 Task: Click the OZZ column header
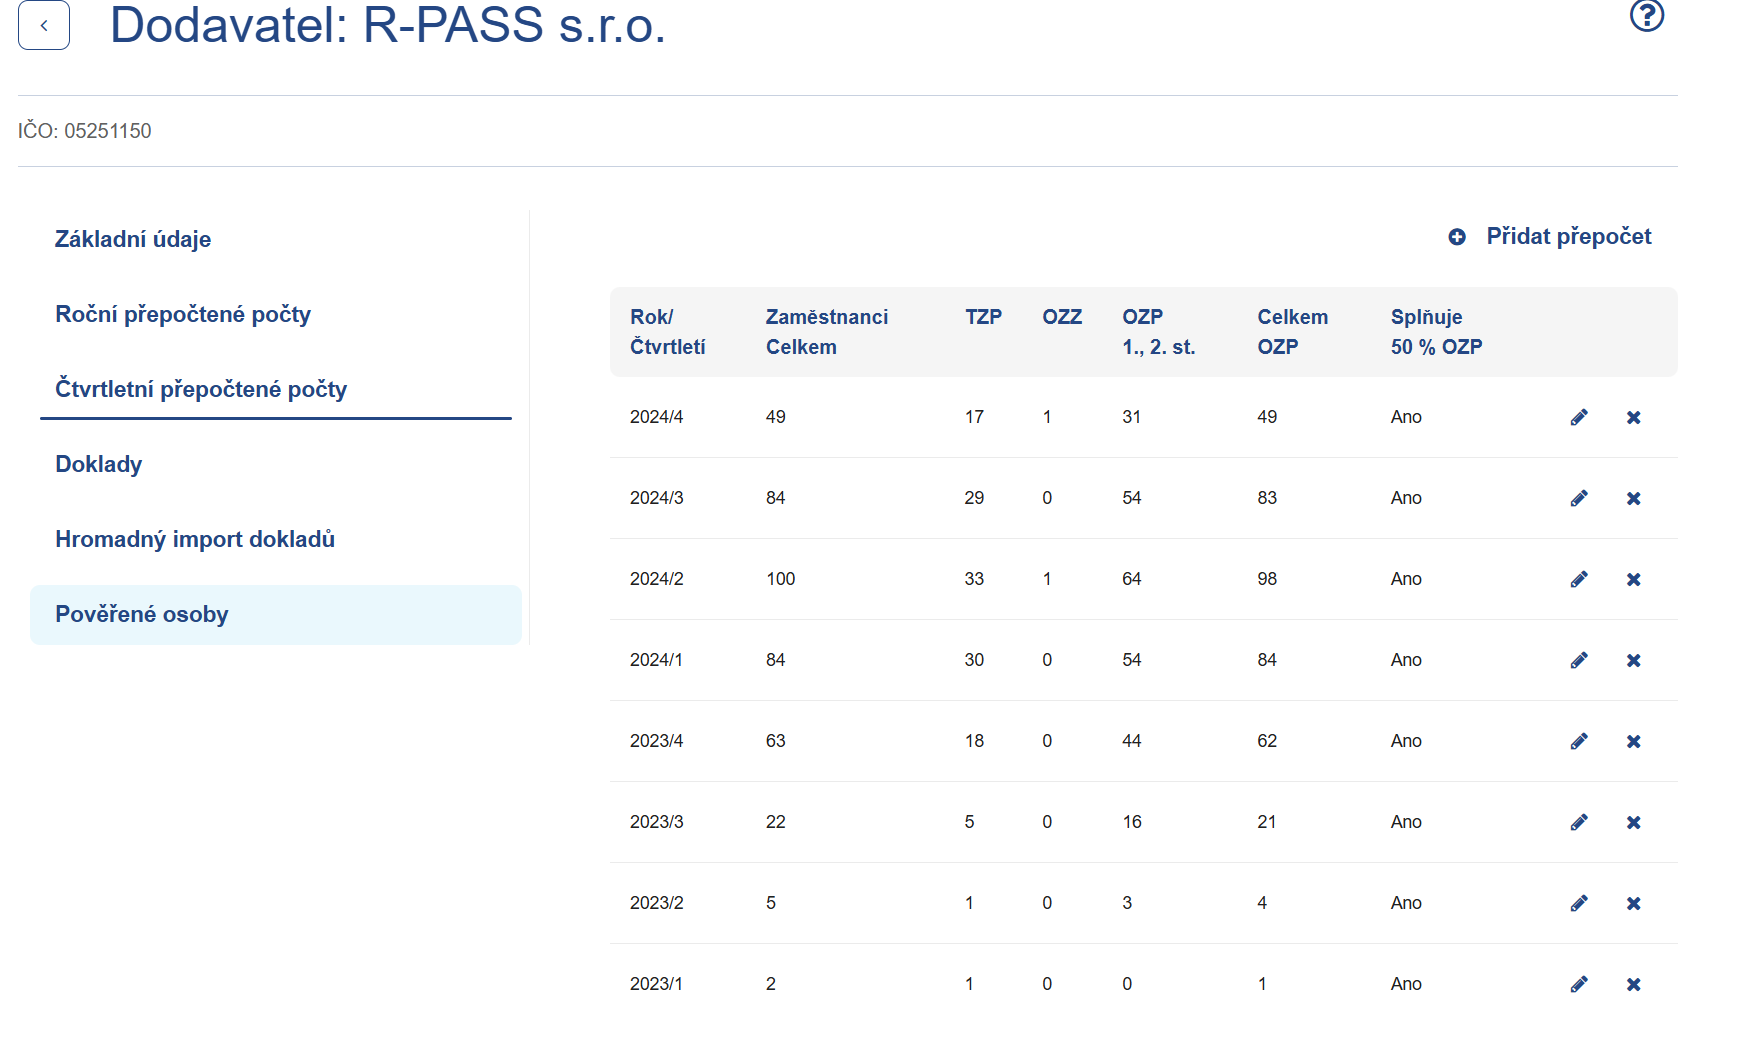click(x=1062, y=317)
